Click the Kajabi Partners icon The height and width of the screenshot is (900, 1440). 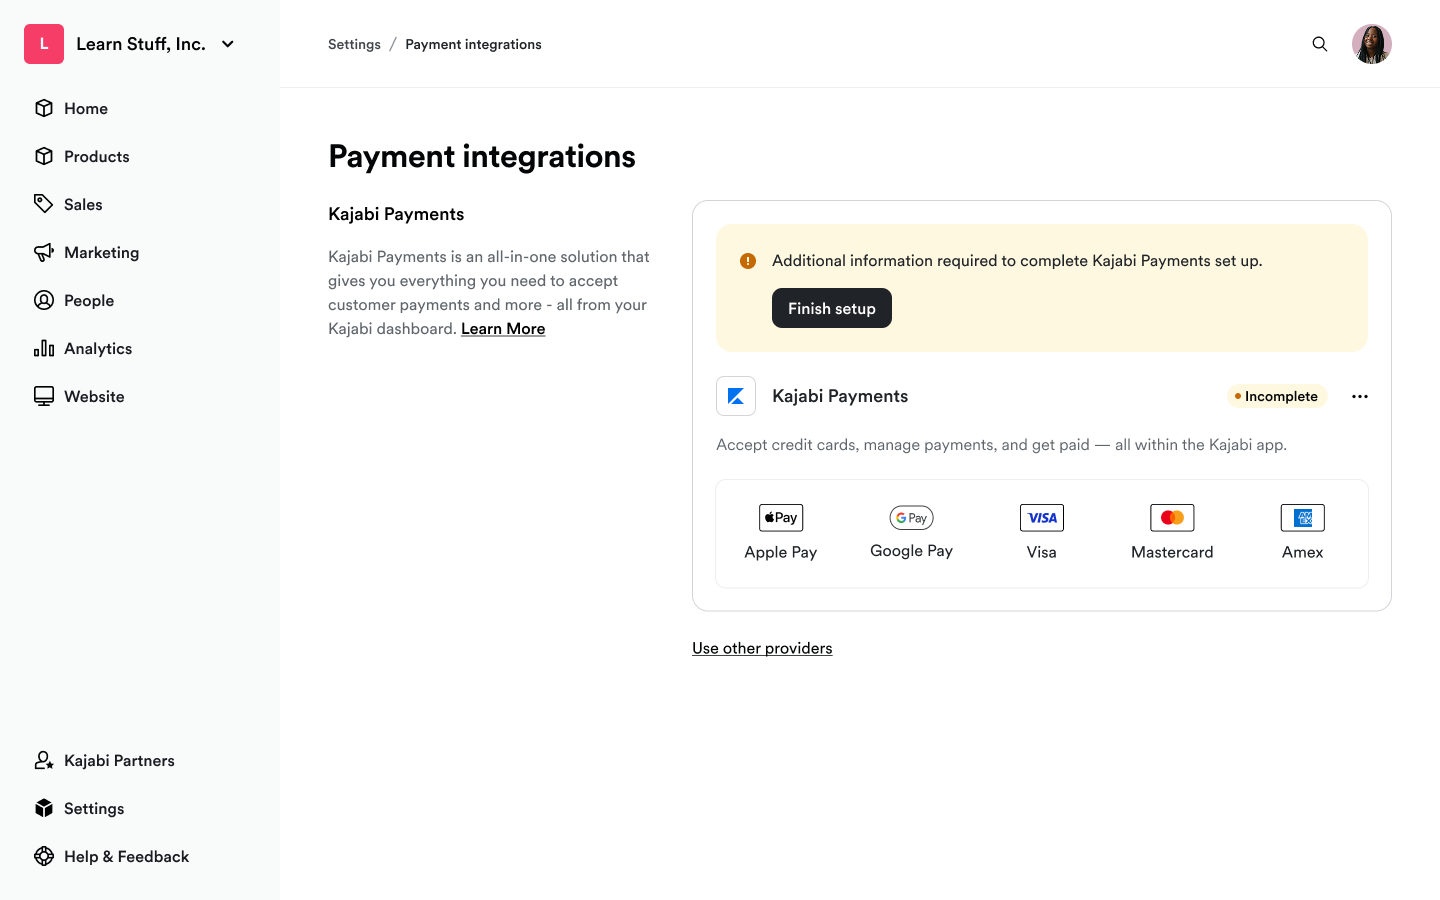point(44,760)
